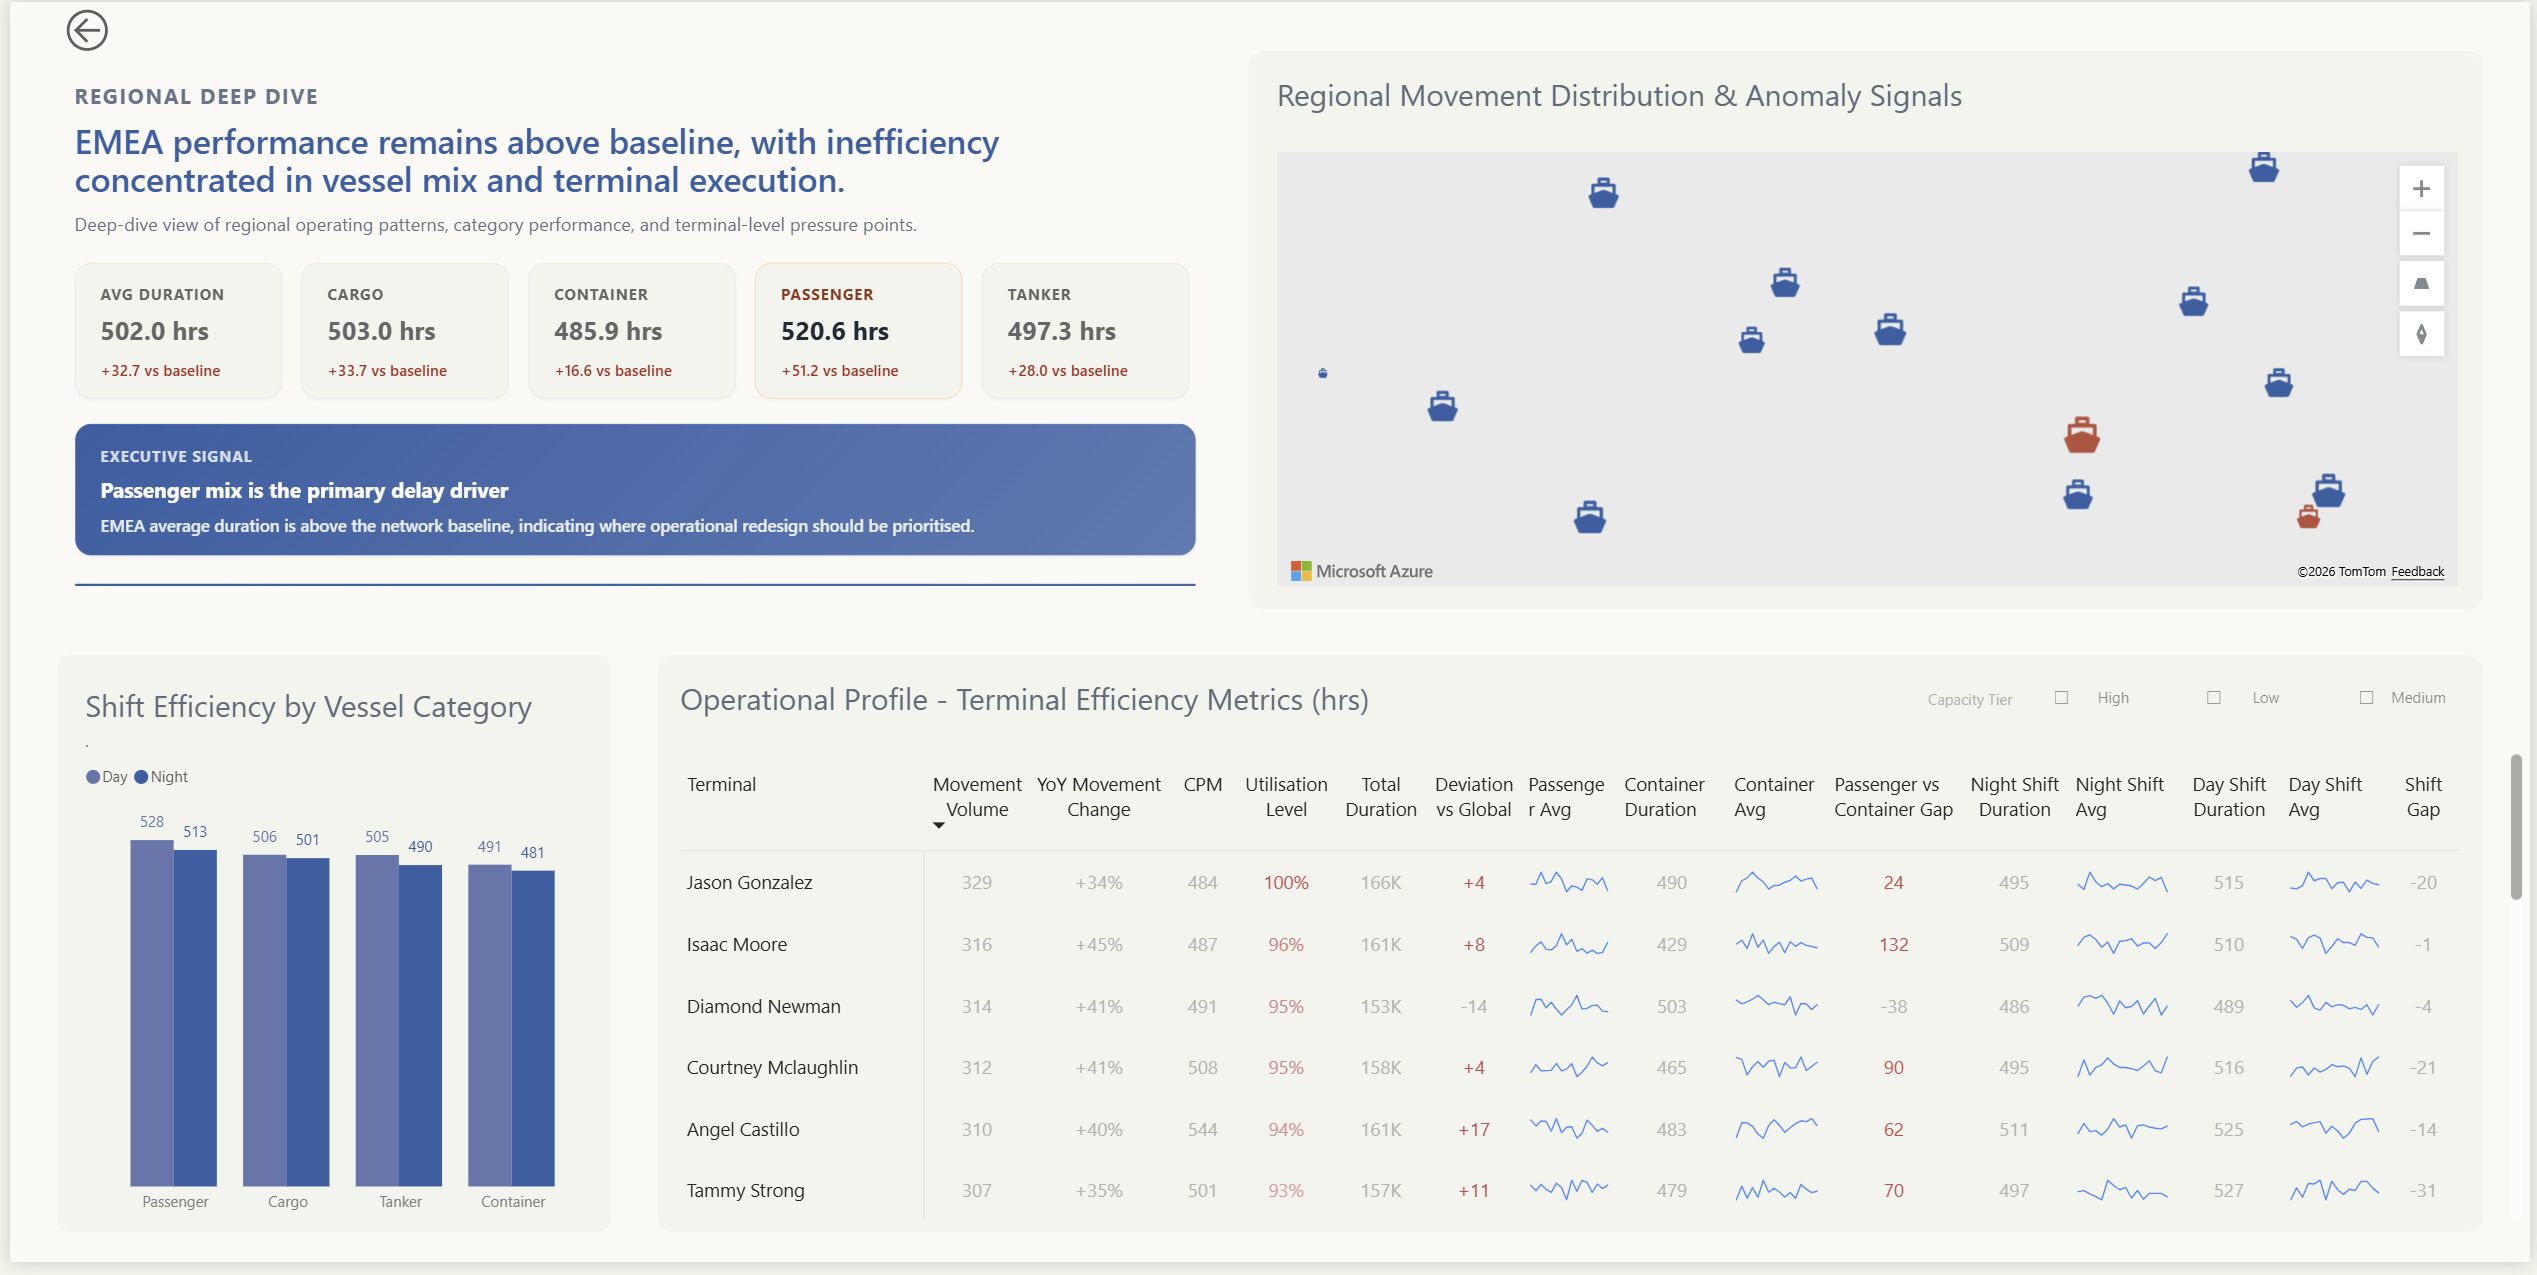Click the large red ship marker

pyautogui.click(x=2081, y=436)
